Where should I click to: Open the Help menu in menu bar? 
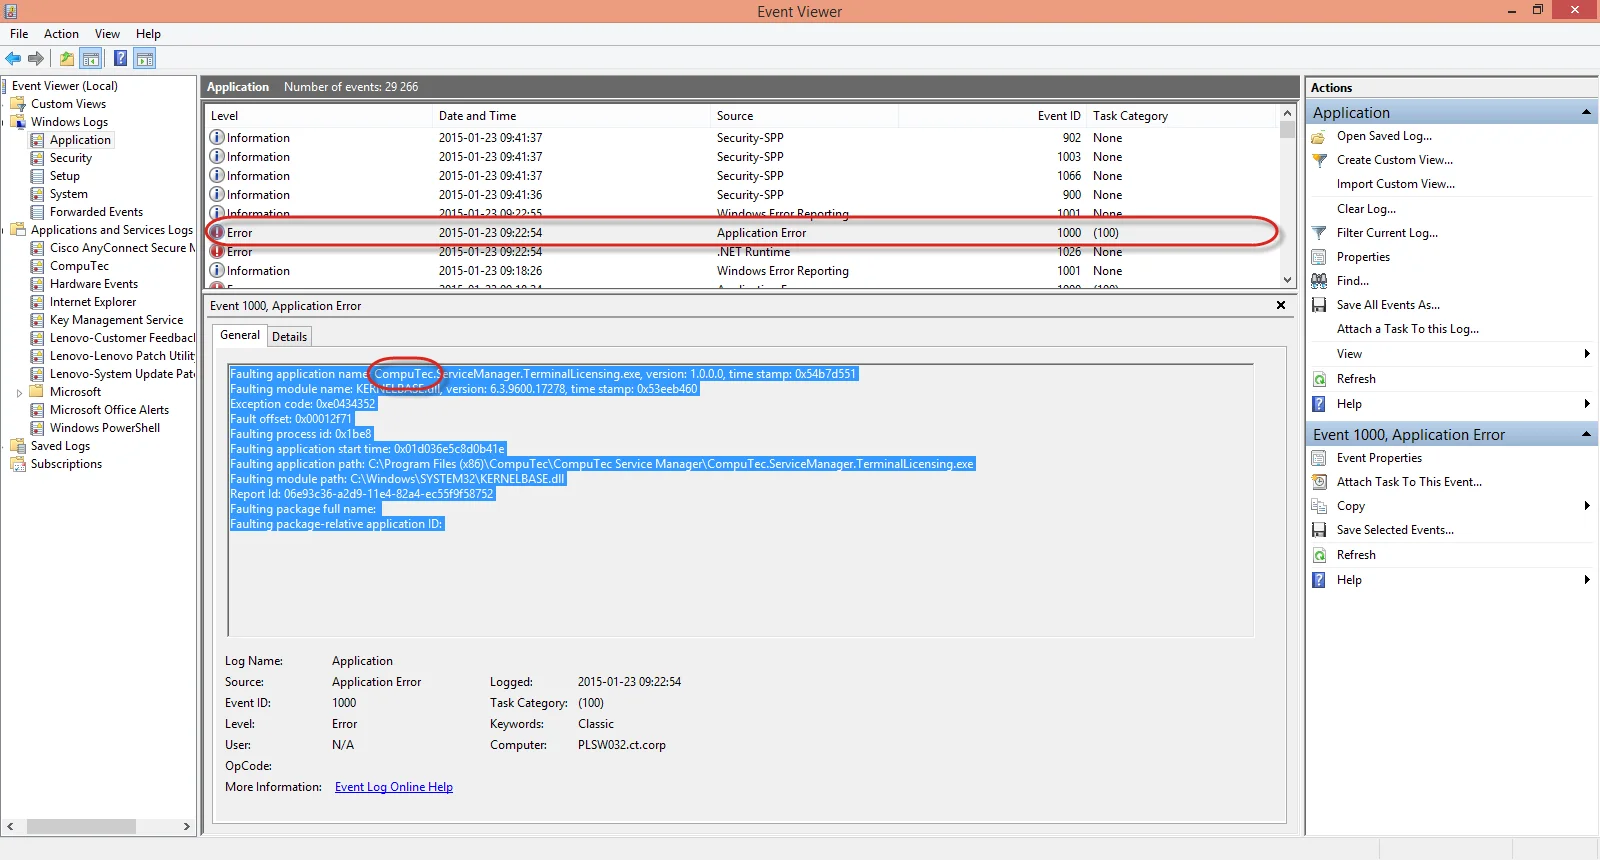[x=148, y=34]
